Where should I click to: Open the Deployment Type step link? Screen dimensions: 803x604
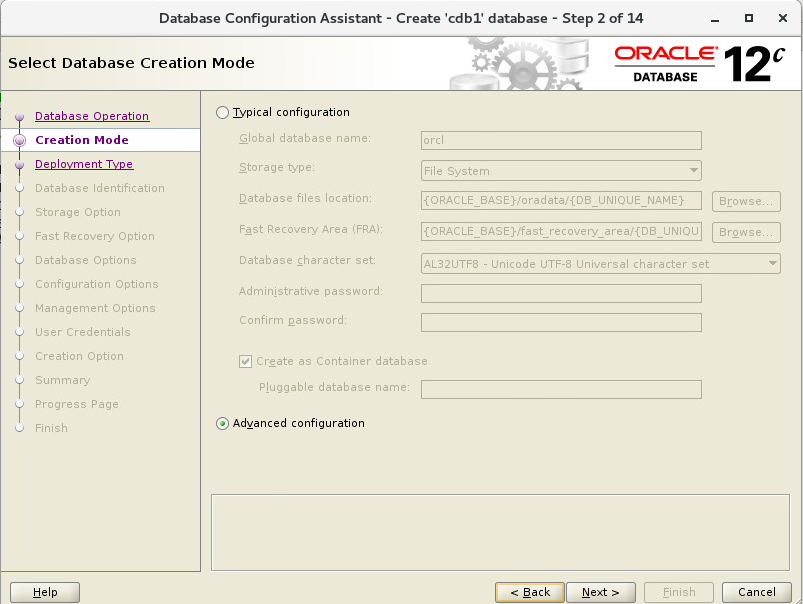click(84, 164)
